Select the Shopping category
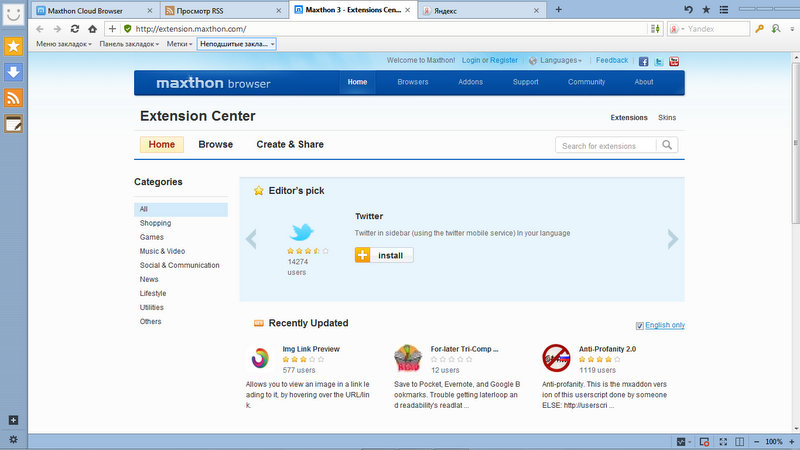Image resolution: width=800 pixels, height=450 pixels. (156, 223)
